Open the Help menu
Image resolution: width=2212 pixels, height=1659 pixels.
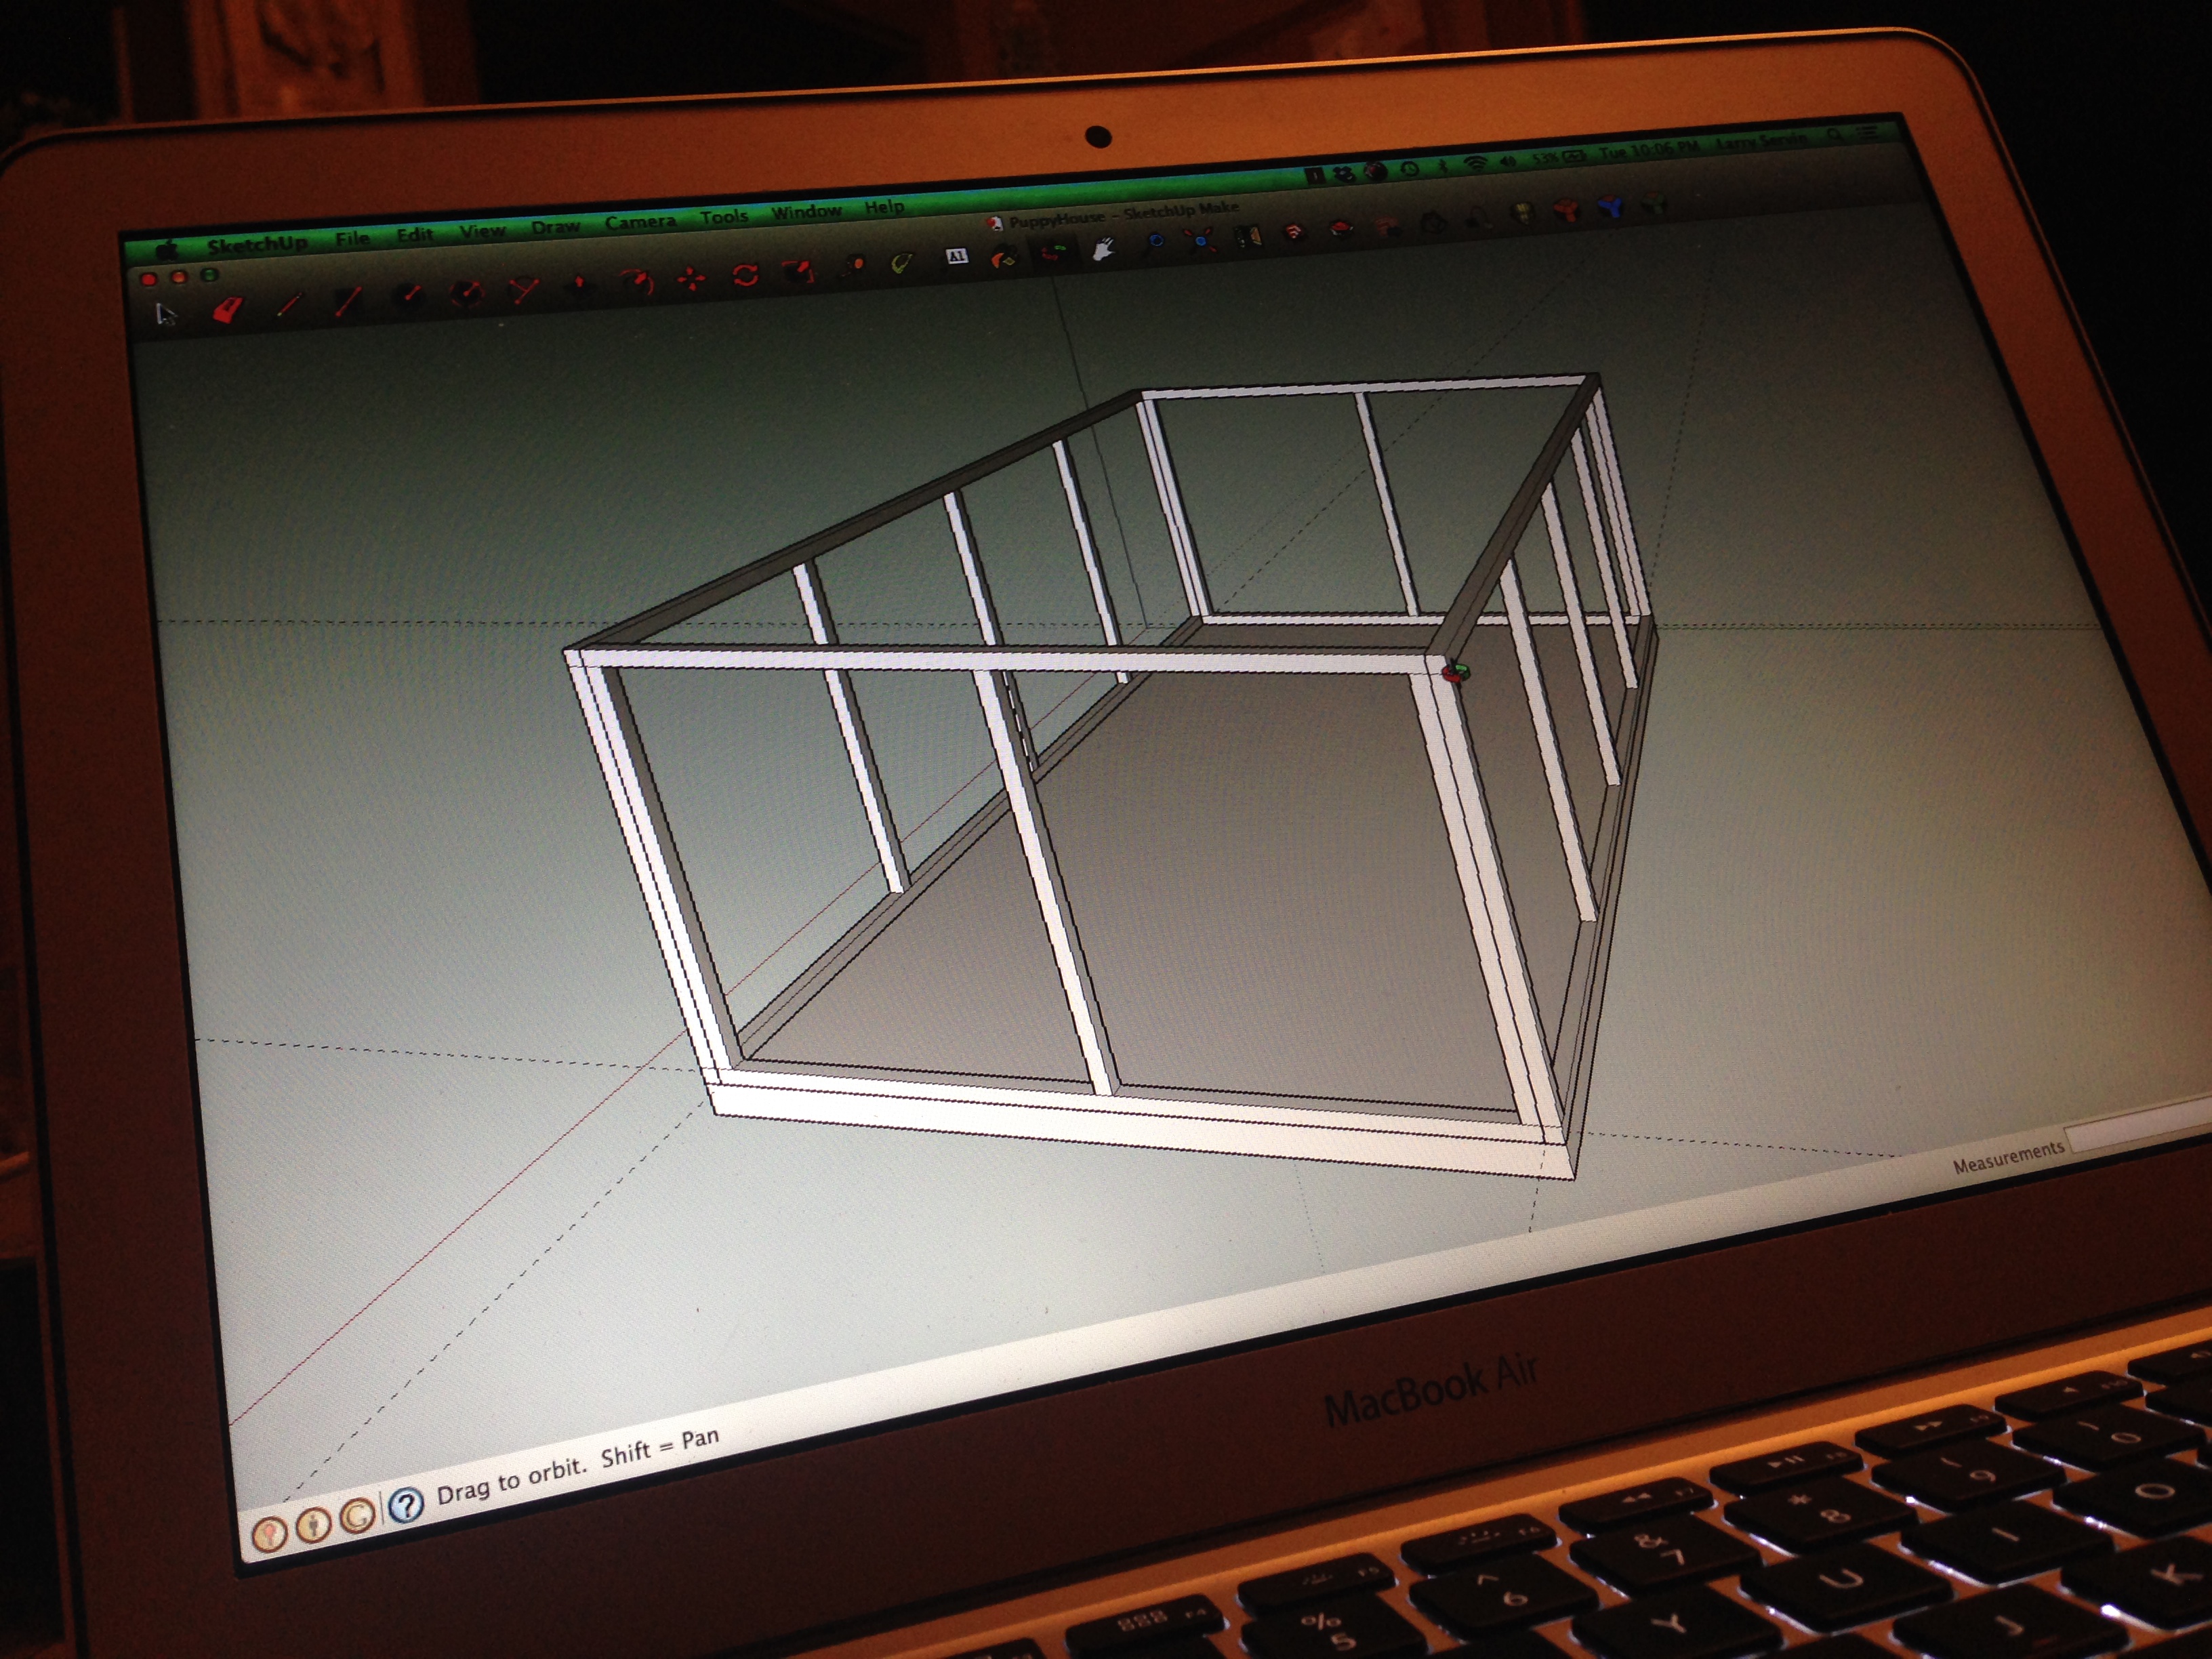click(x=884, y=206)
